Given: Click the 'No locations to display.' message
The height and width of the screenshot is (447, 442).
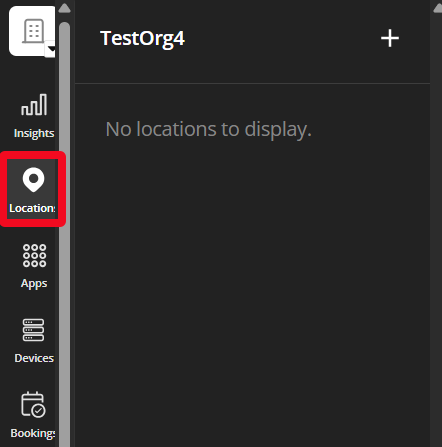Looking at the screenshot, I should click(x=209, y=129).
